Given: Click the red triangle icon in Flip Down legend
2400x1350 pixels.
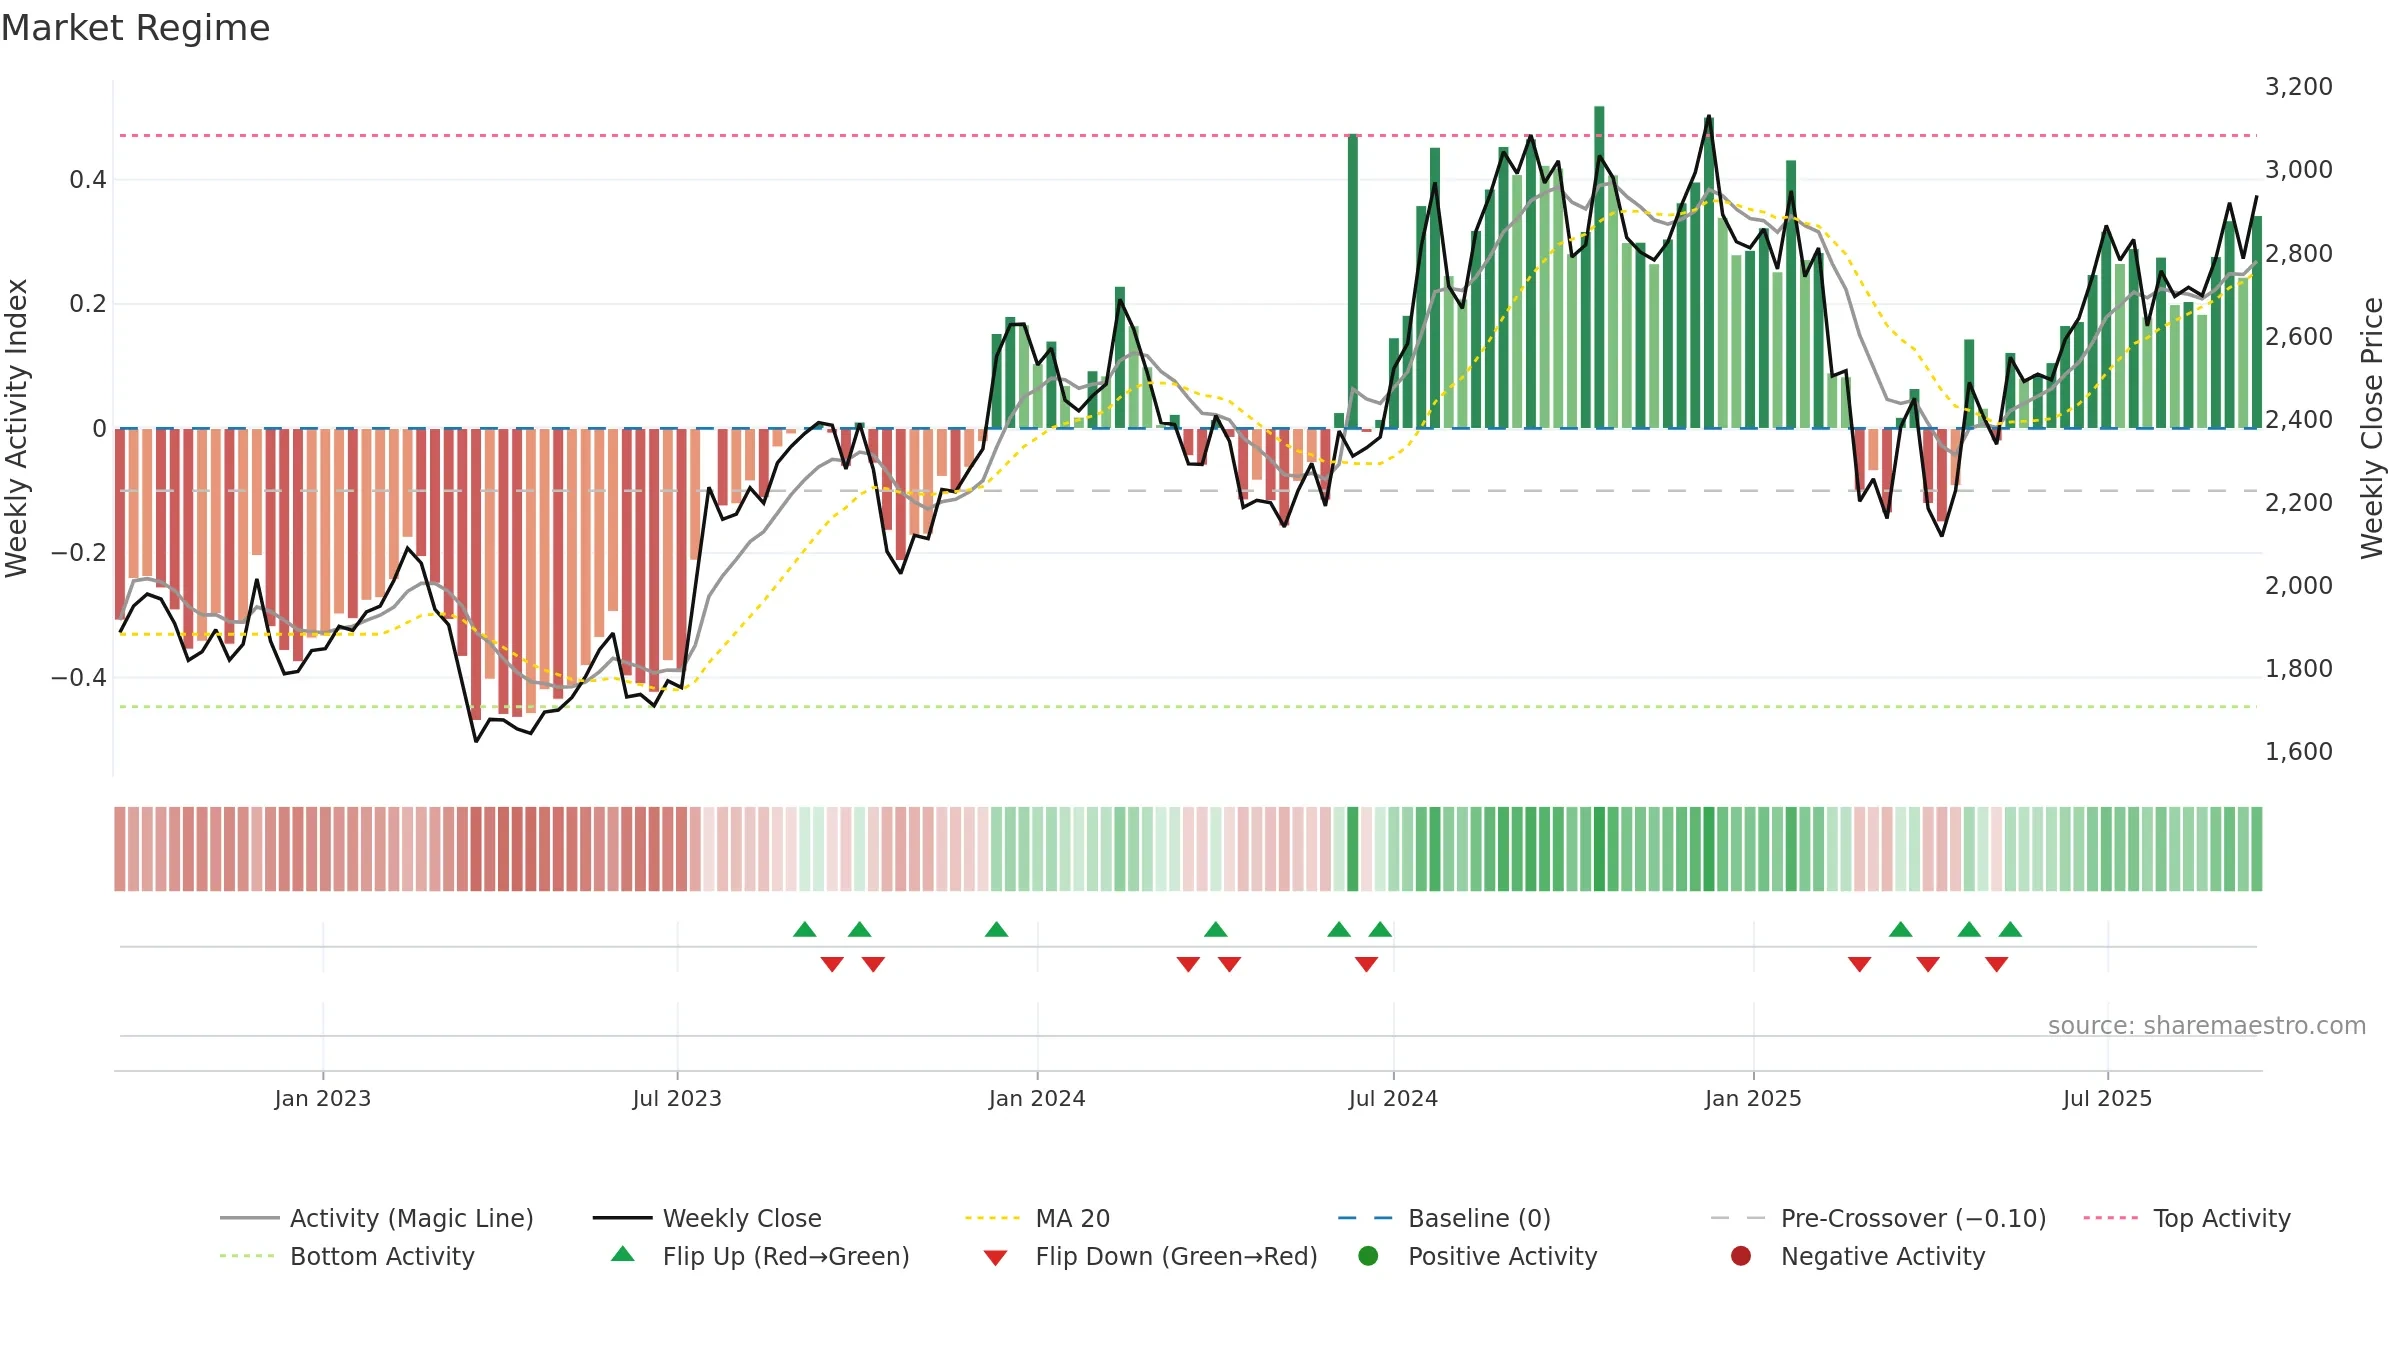Looking at the screenshot, I should tap(995, 1258).
